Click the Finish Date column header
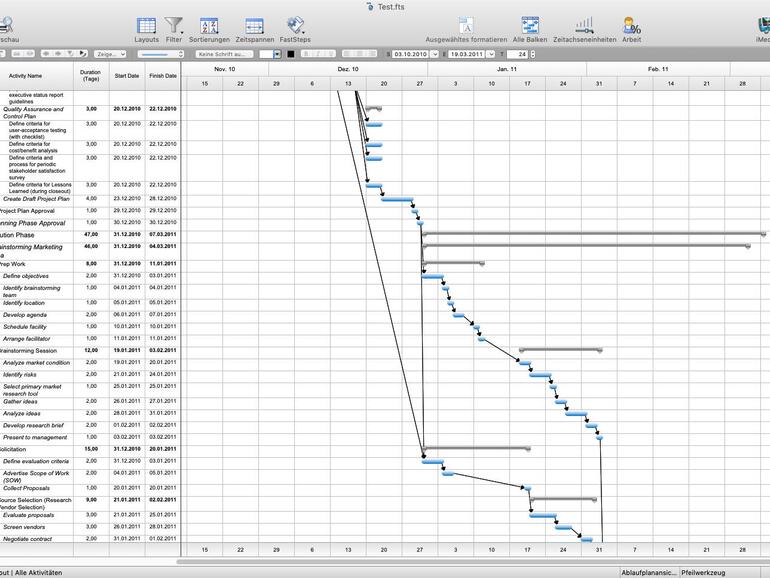This screenshot has width=770, height=578. (163, 76)
